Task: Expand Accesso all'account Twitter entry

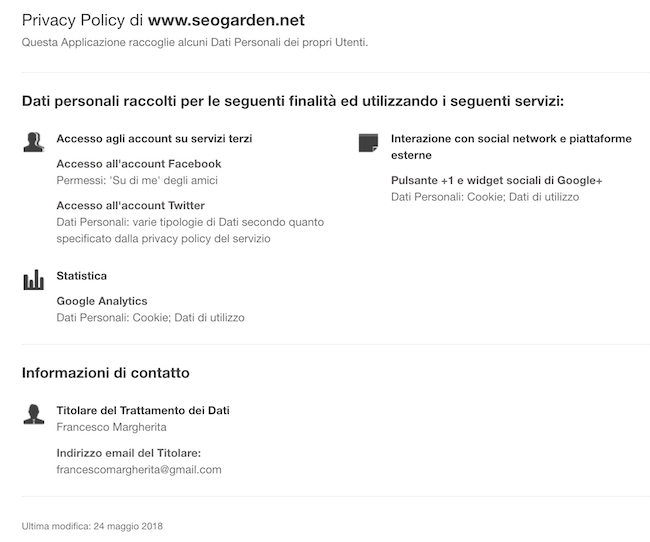Action: pos(131,206)
